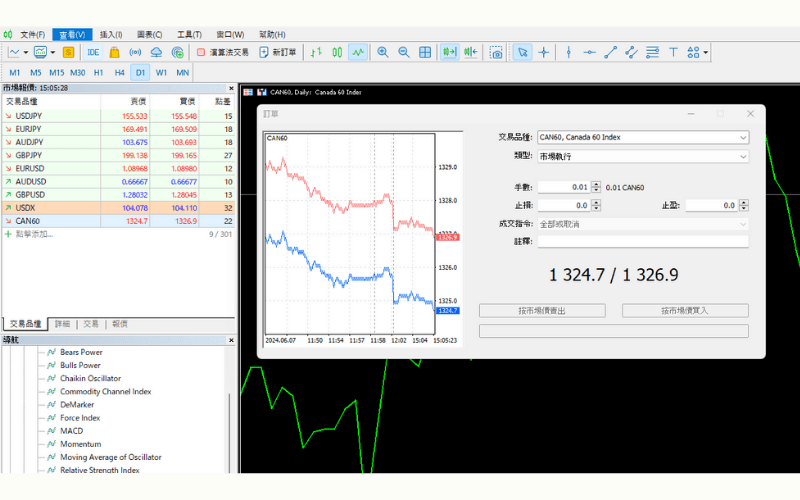The height and width of the screenshot is (500, 800).
Task: Toggle auto-scroll chart to end
Action: [x=449, y=52]
